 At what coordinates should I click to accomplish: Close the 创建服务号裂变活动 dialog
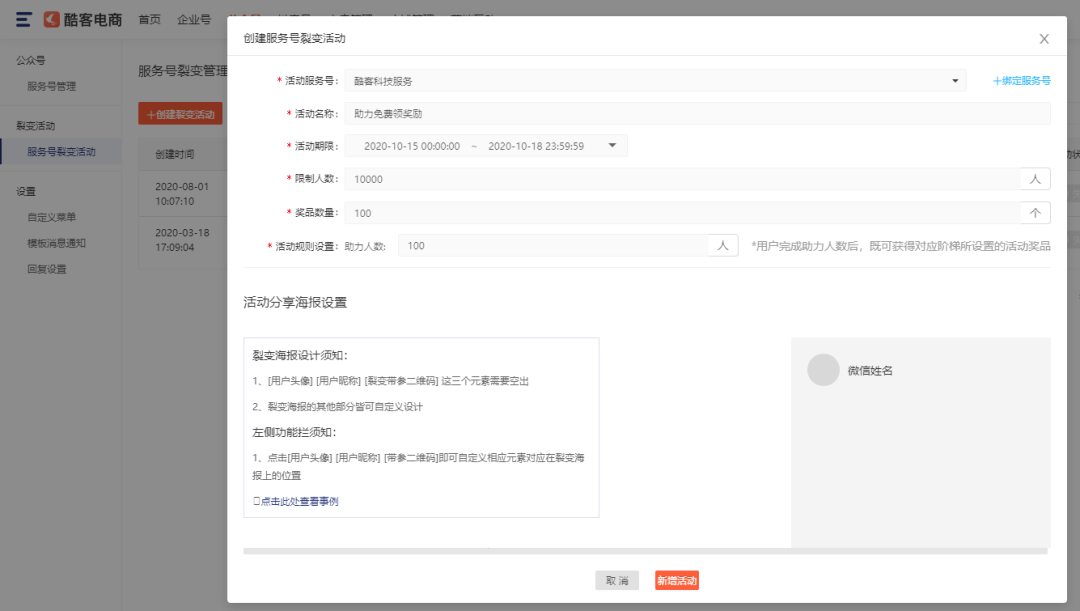click(x=1044, y=39)
